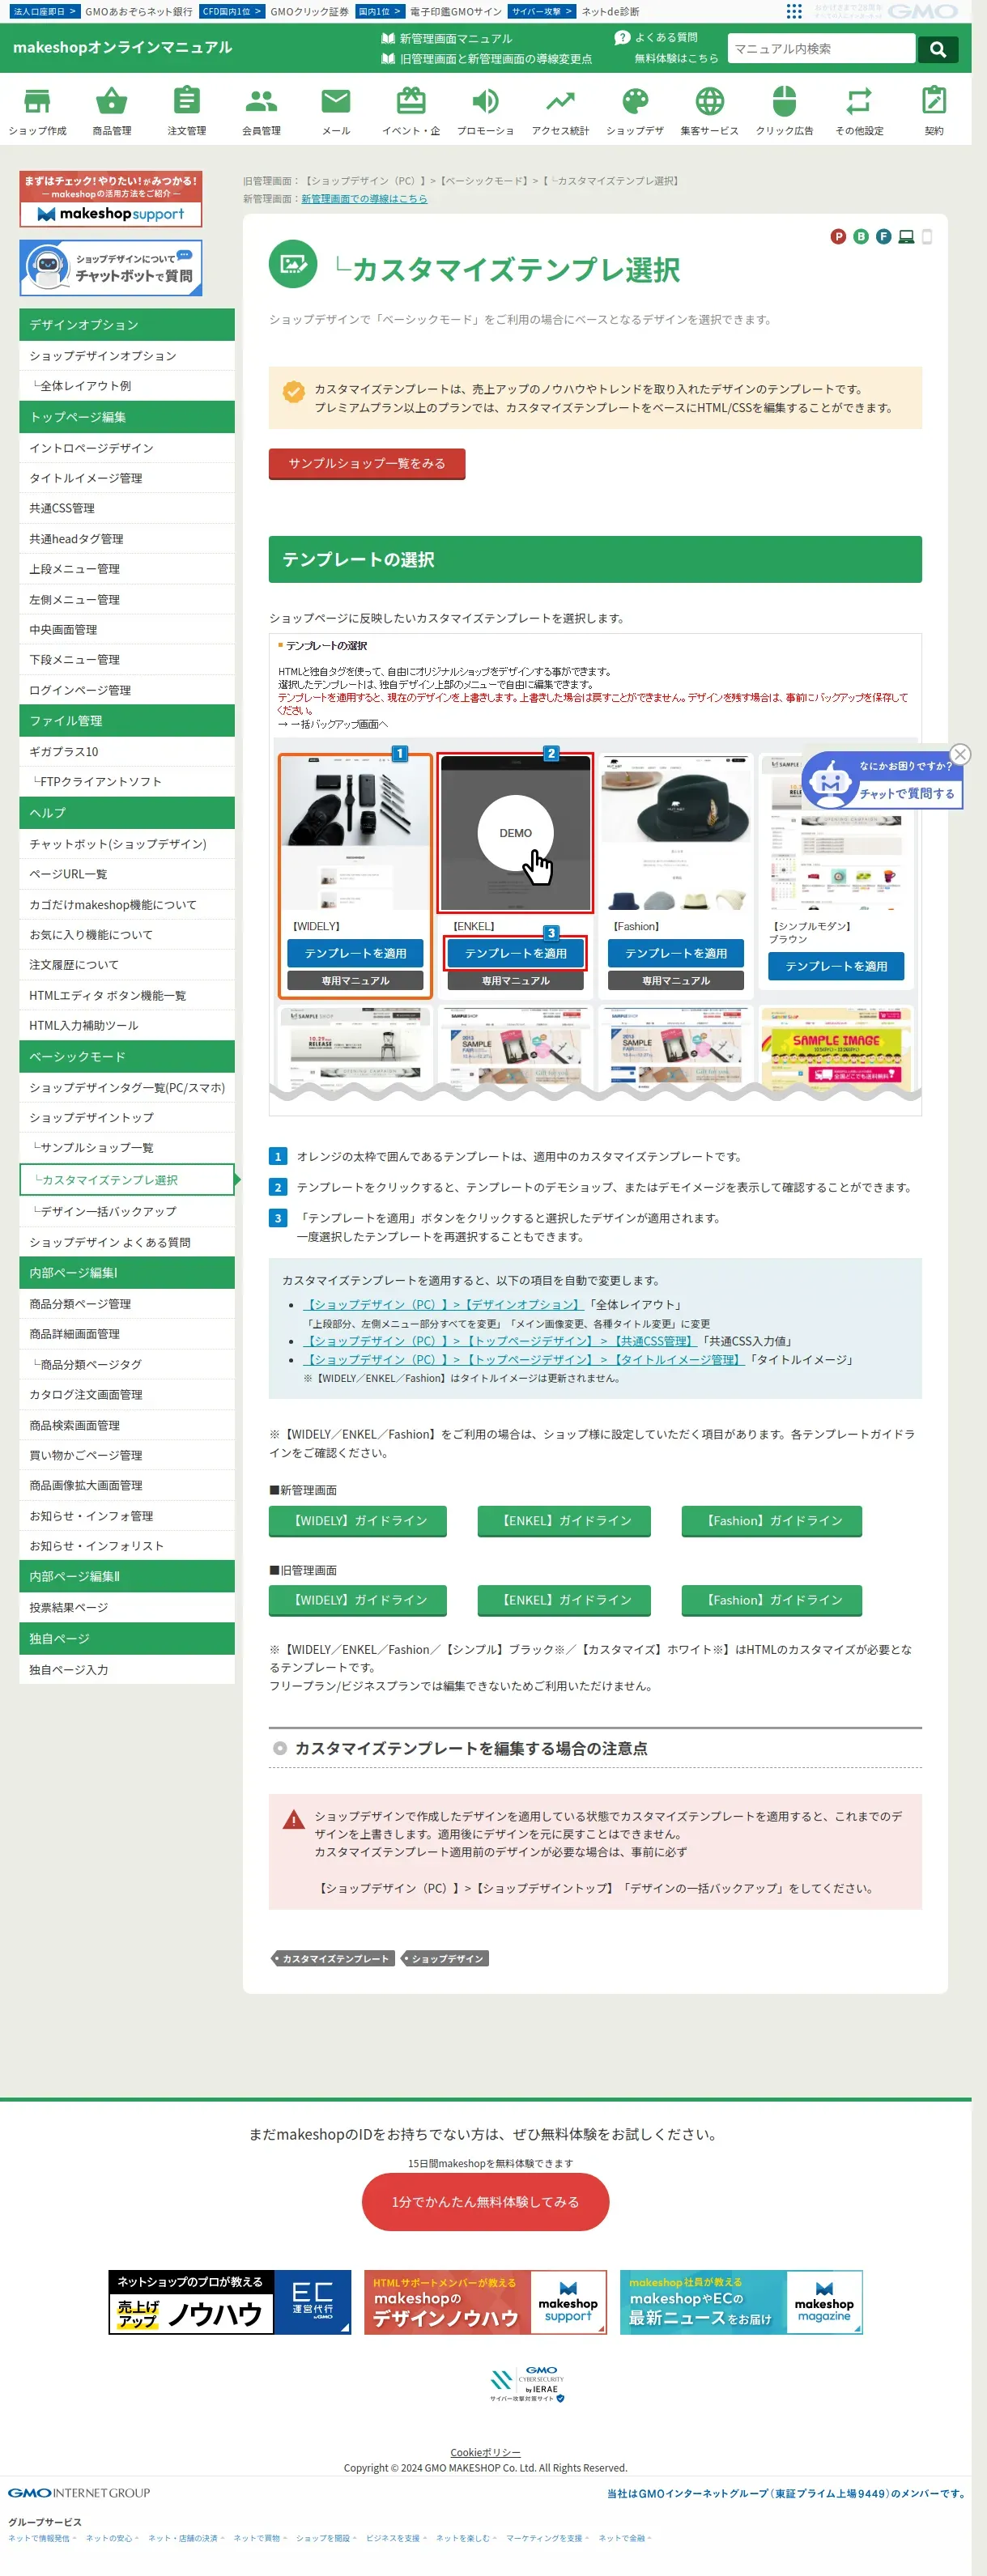The height and width of the screenshot is (2576, 987).
Task: Click the makeshopオンラインマニュアル title
Action: [122, 48]
